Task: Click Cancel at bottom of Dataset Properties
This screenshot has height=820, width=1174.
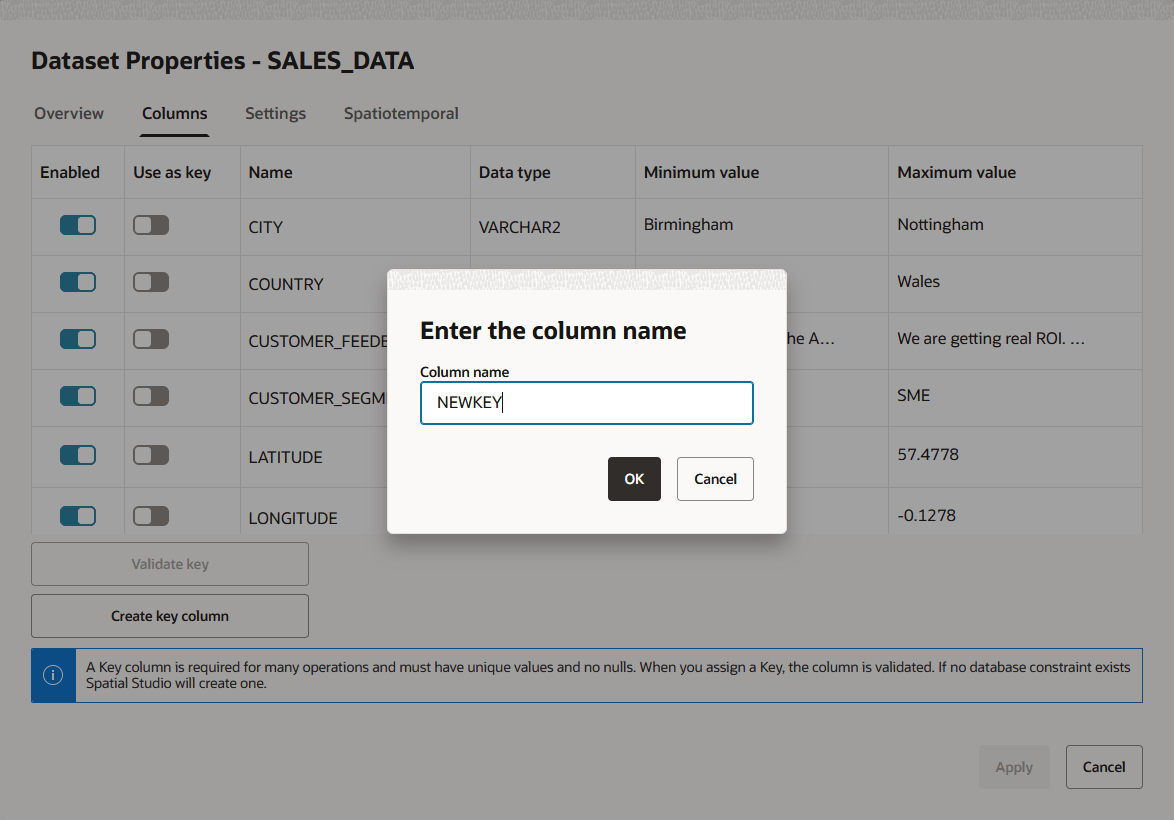Action: (x=1104, y=767)
